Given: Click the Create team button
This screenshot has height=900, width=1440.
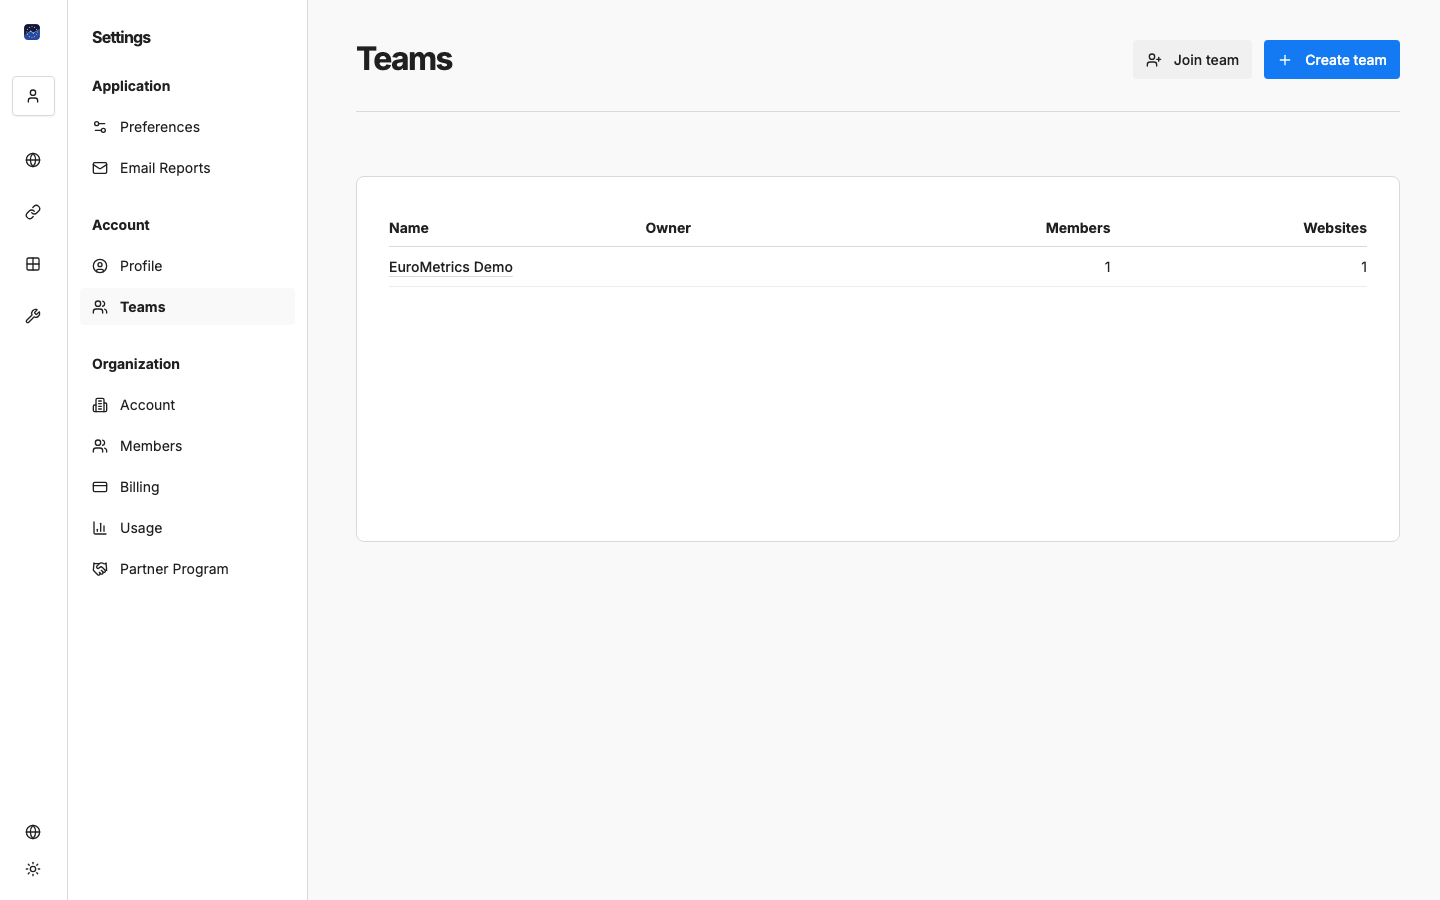Looking at the screenshot, I should coord(1332,60).
